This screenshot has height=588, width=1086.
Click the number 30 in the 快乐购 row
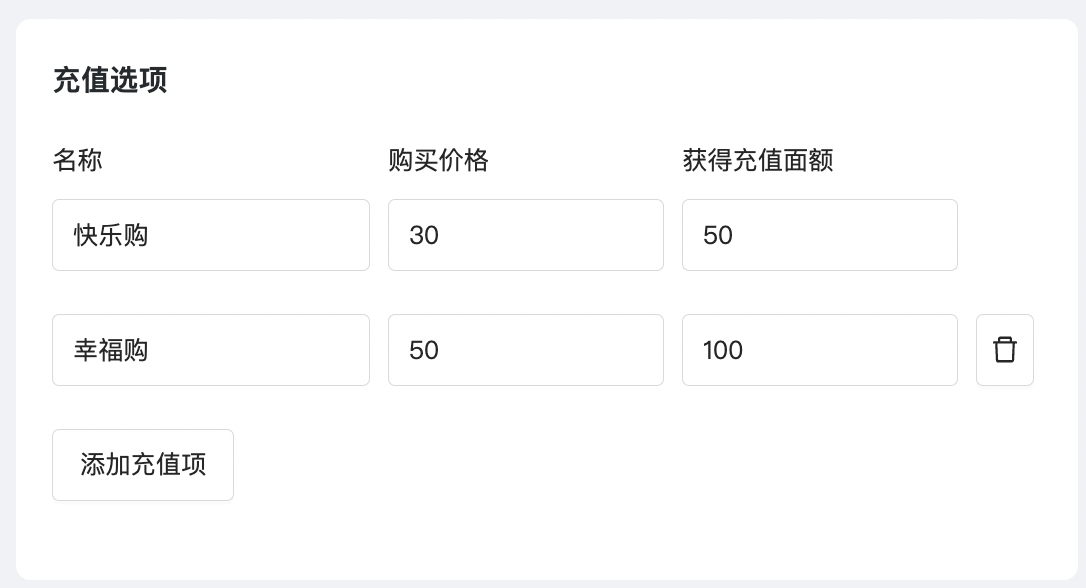[x=424, y=235]
